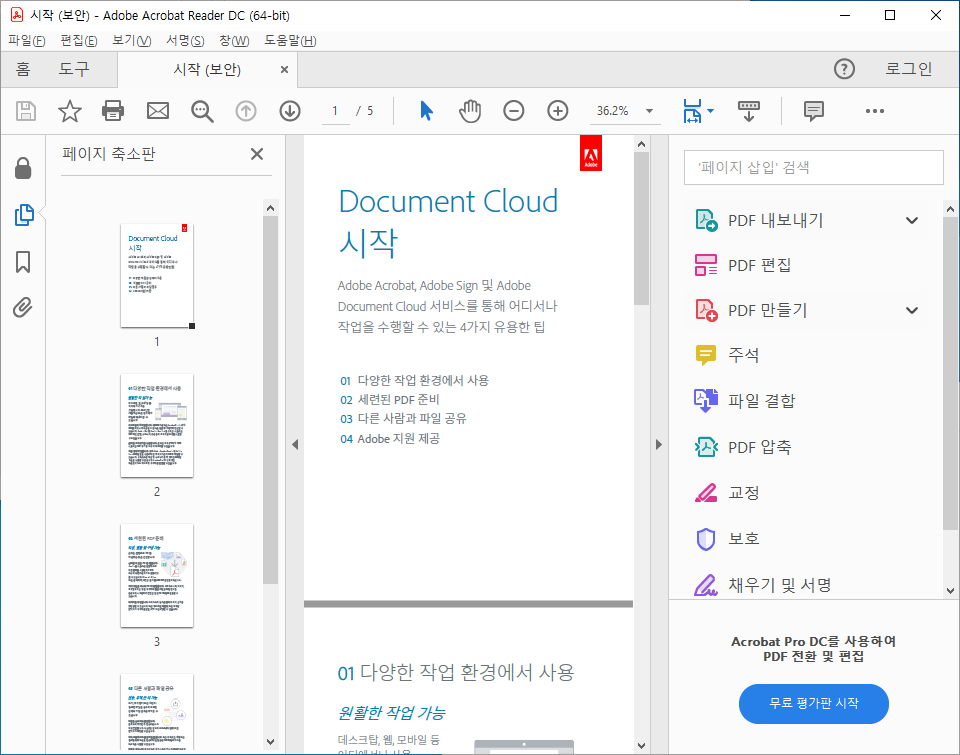The height and width of the screenshot is (755, 960).
Task: Click the Save file icon
Action: [x=26, y=111]
